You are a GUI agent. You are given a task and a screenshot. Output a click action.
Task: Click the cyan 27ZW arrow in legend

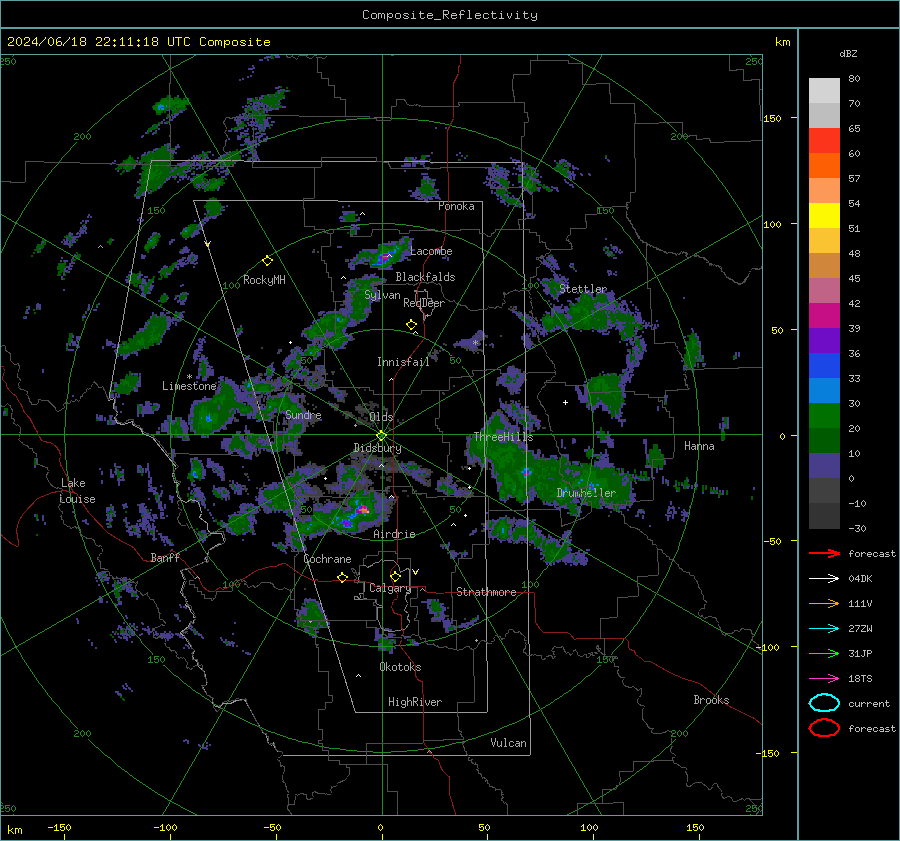tap(824, 629)
